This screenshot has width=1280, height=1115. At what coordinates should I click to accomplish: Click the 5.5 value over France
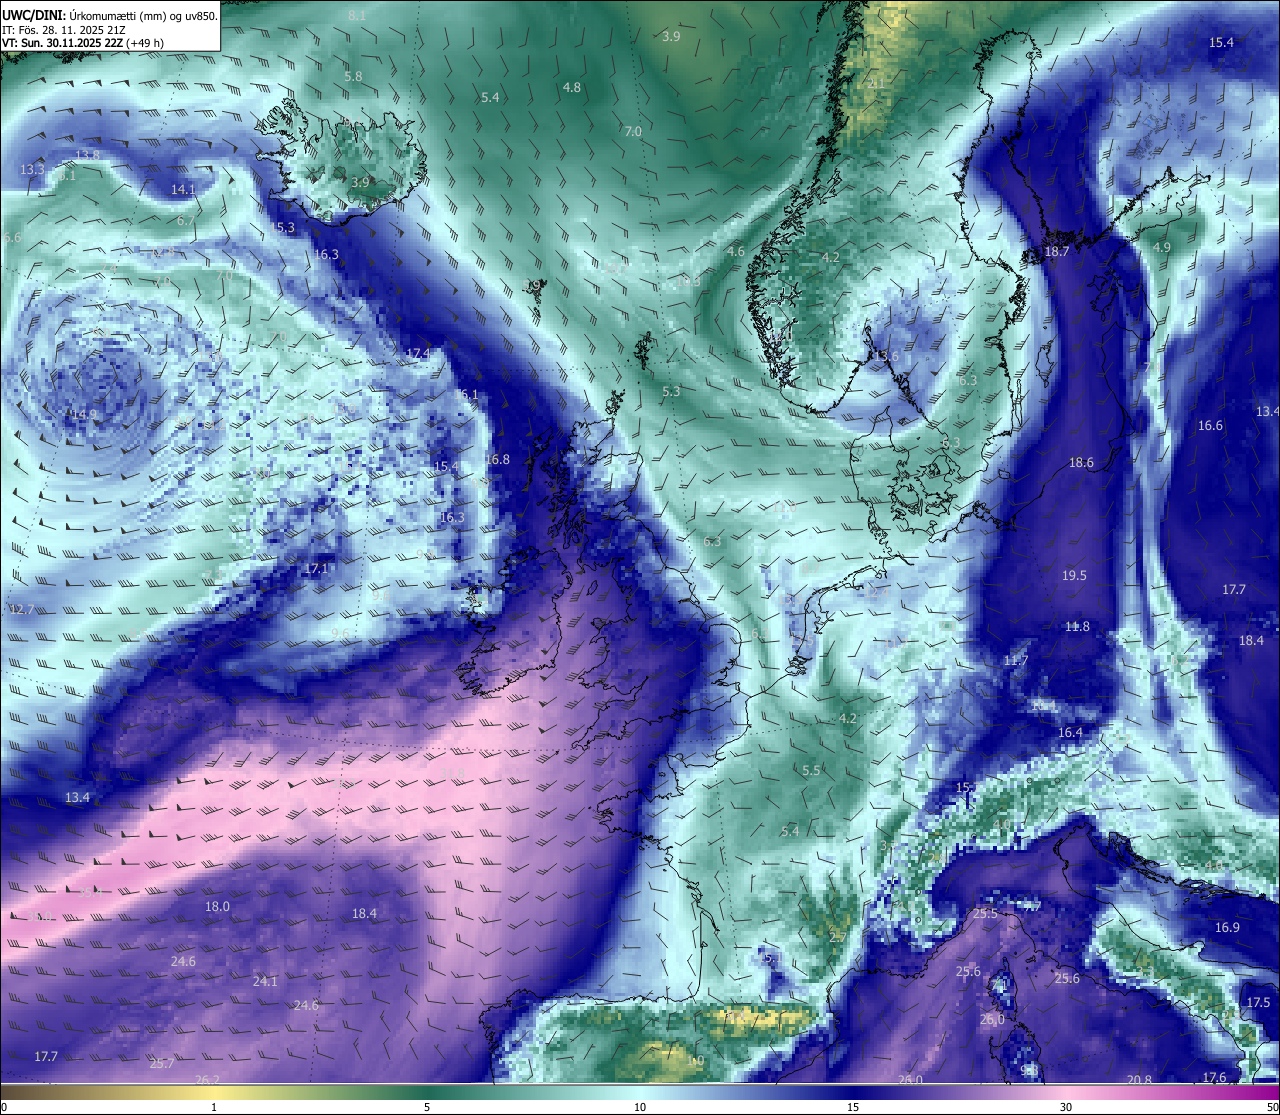click(x=811, y=771)
